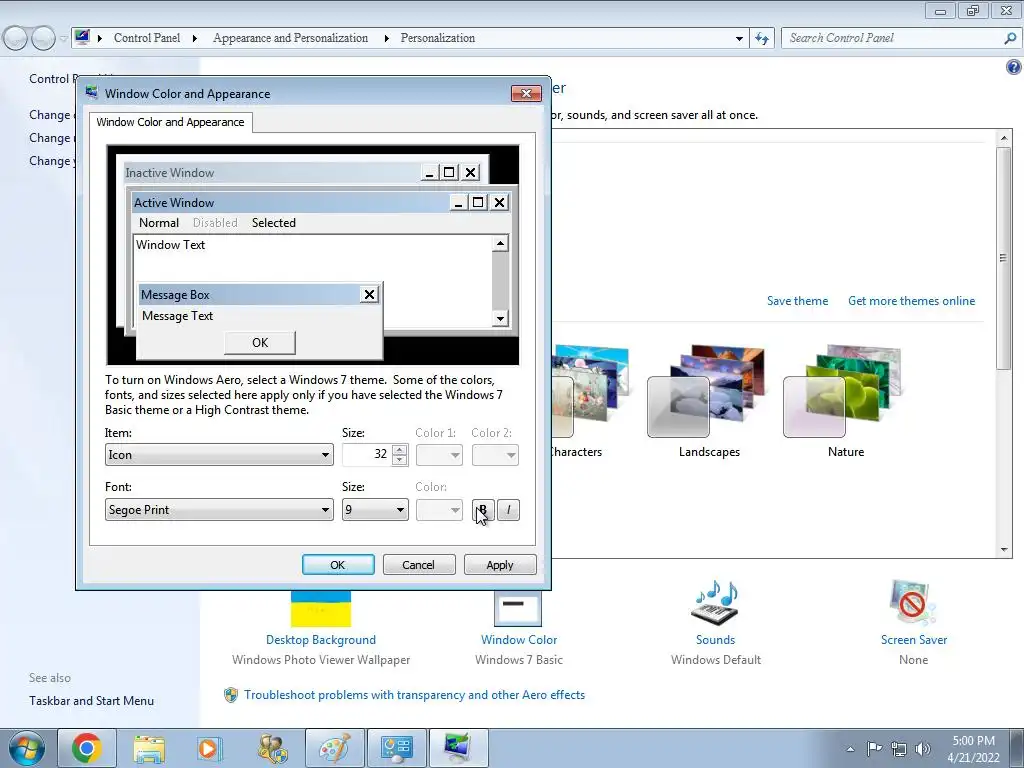The height and width of the screenshot is (768, 1024).
Task: Show hidden tray icons arrow
Action: click(850, 749)
